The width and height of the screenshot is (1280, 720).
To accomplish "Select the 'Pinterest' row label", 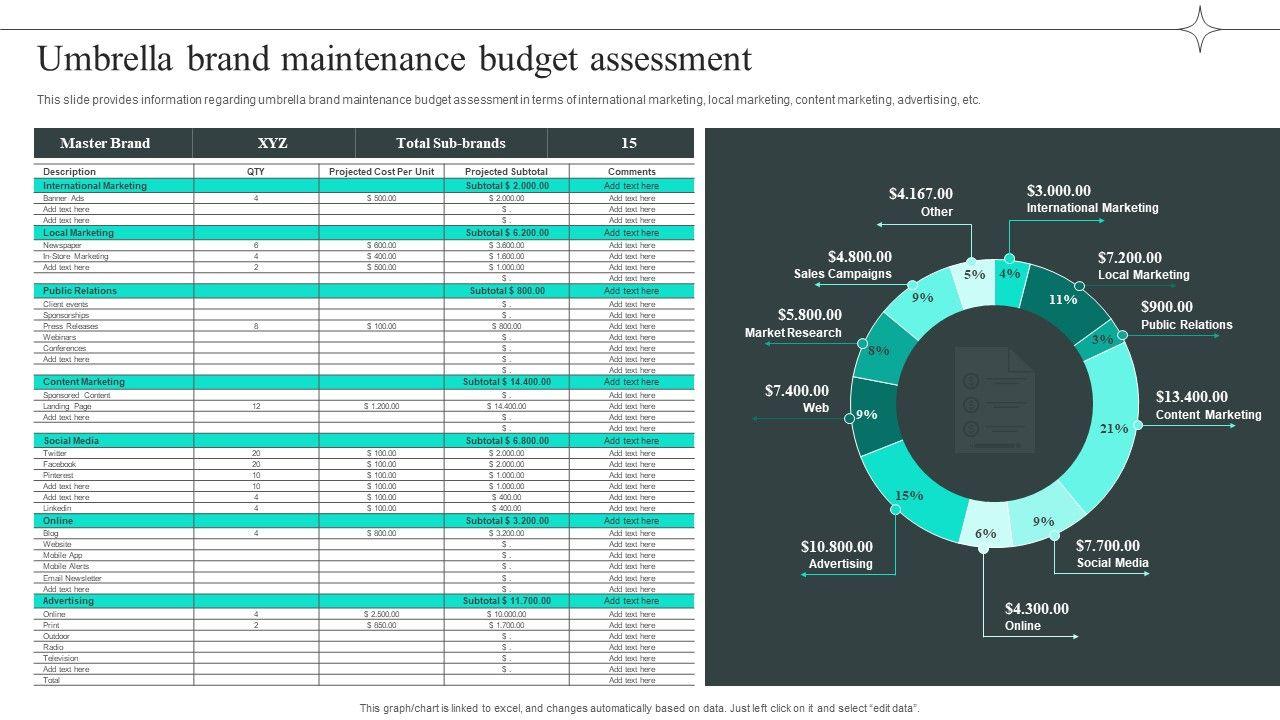I will tap(59, 475).
